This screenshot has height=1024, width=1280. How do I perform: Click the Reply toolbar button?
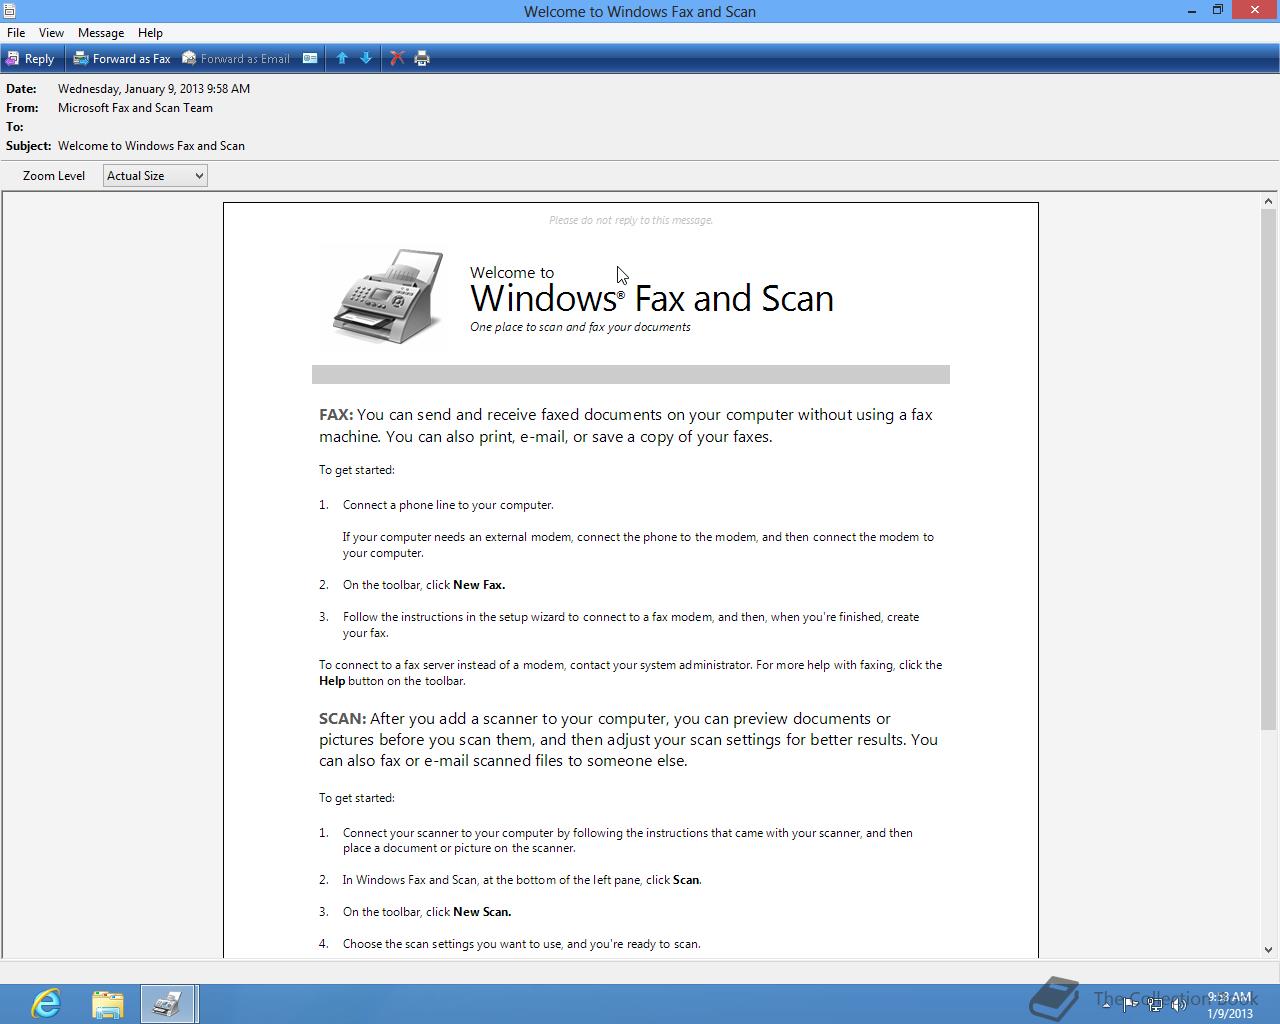(30, 59)
